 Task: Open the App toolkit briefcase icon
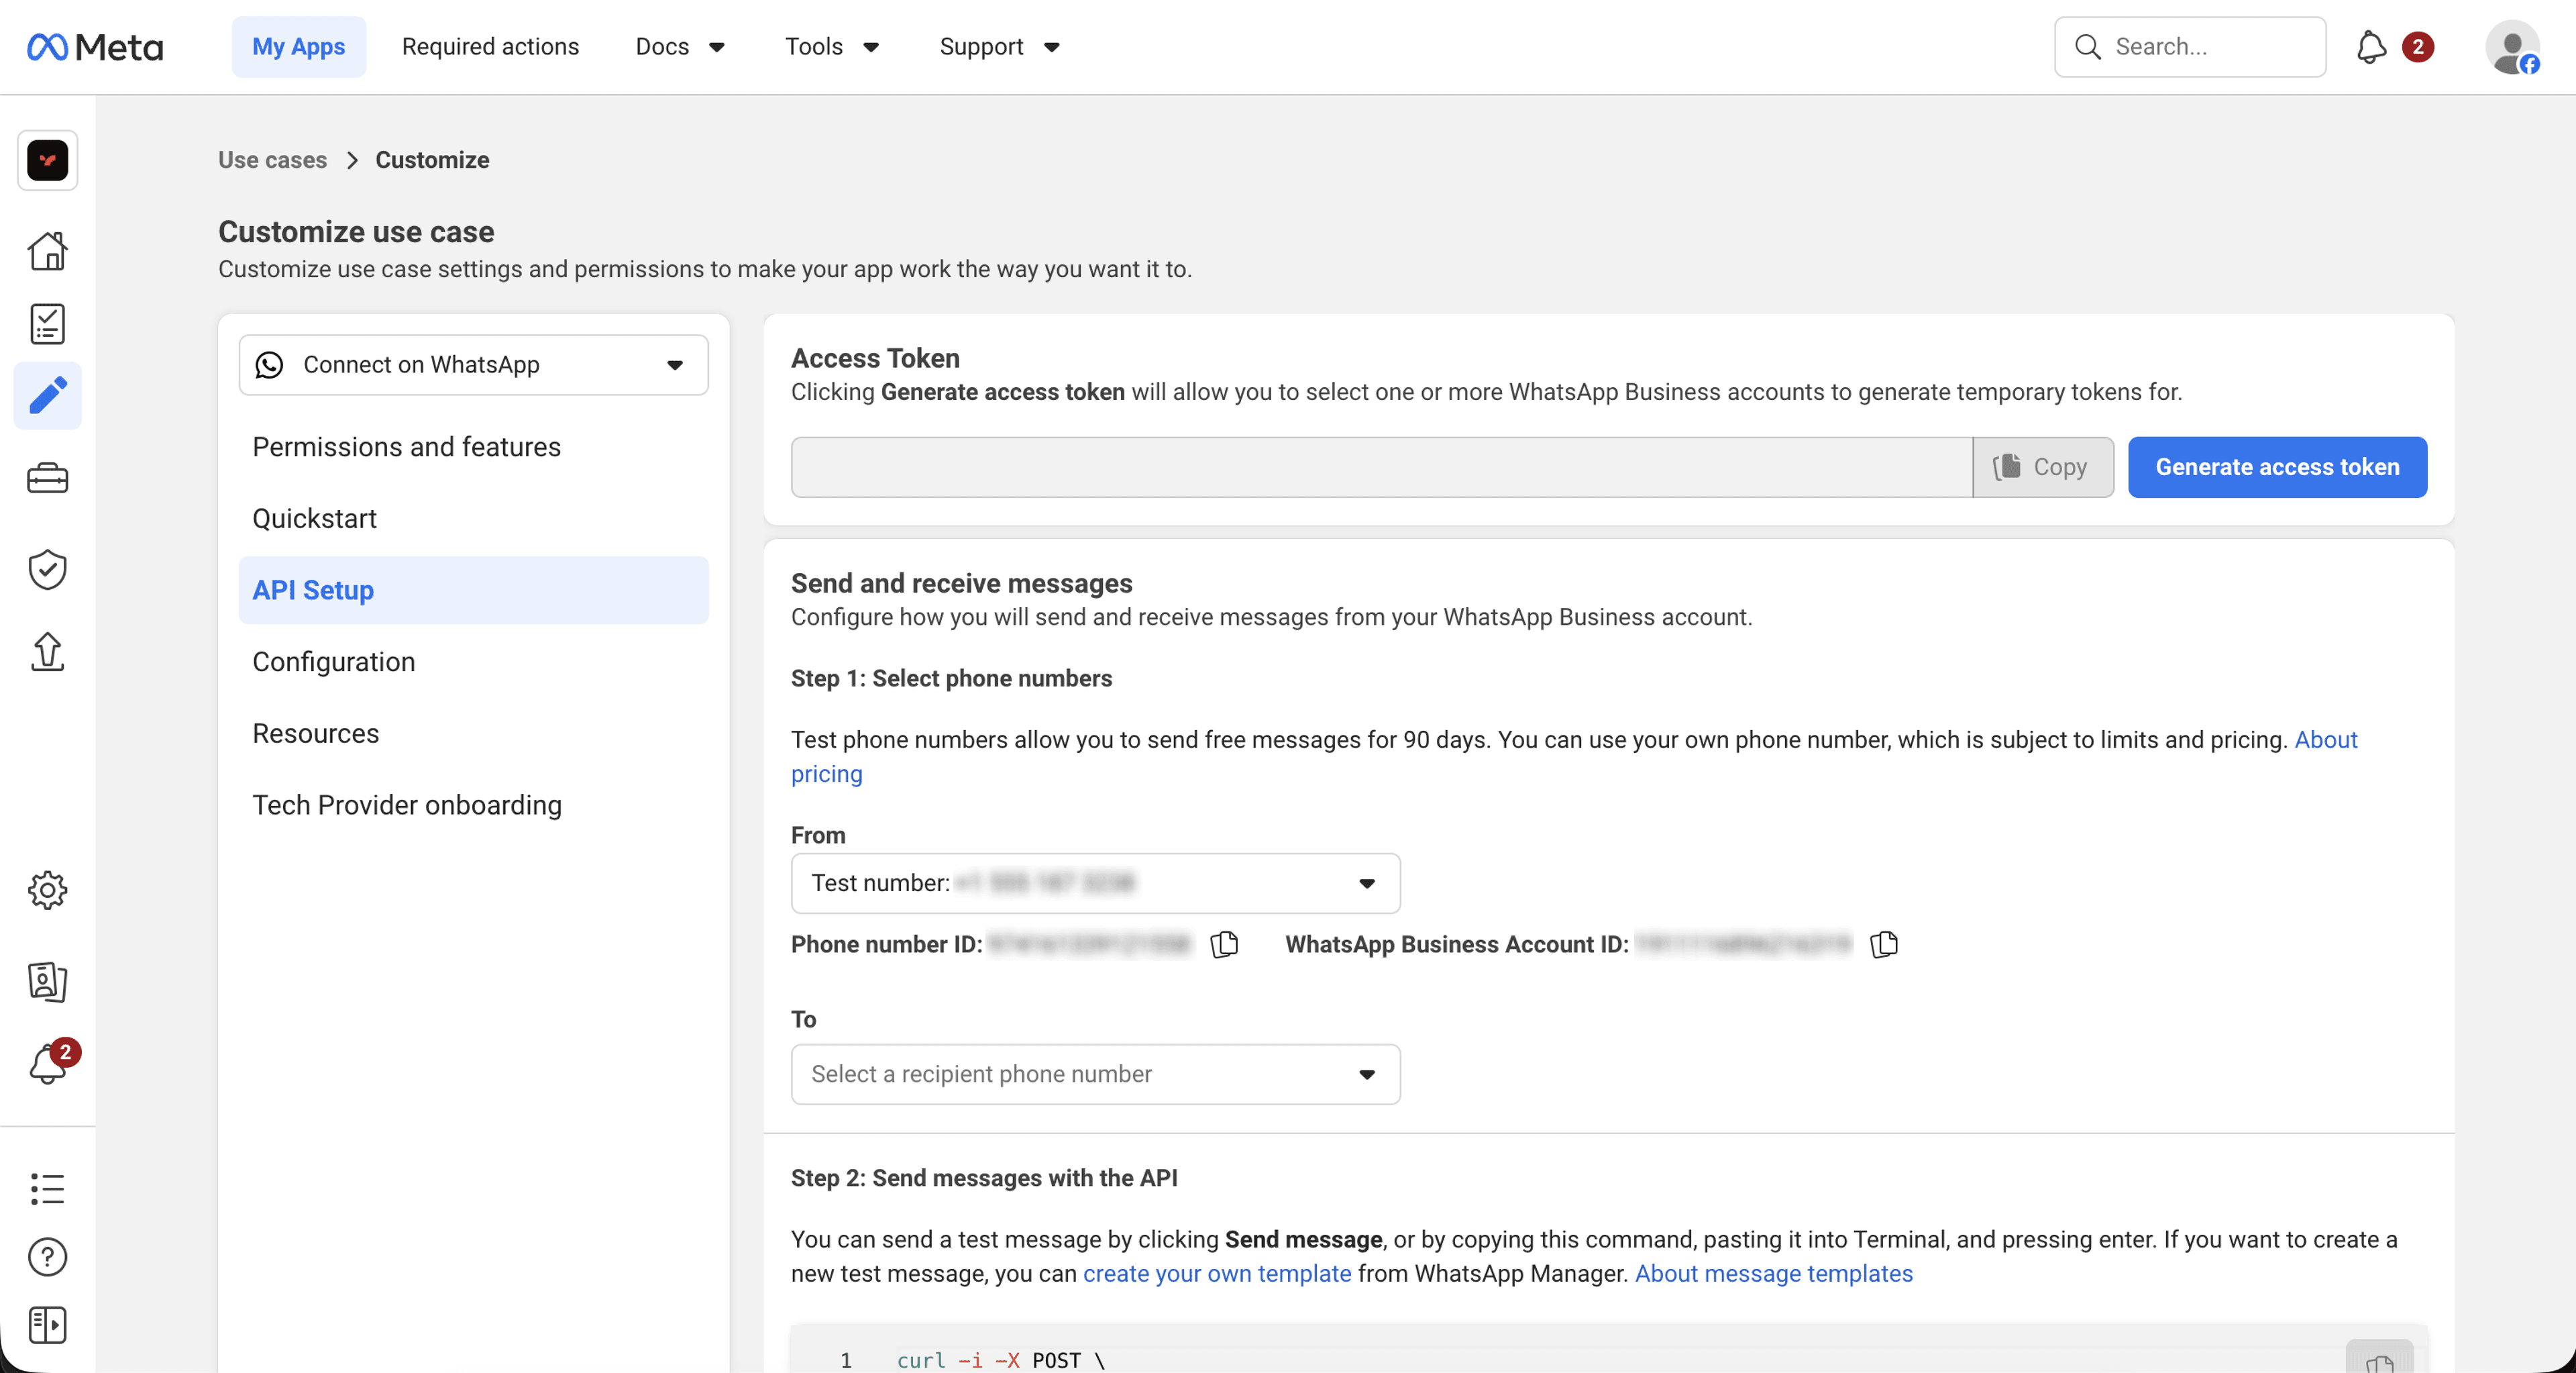tap(47, 478)
